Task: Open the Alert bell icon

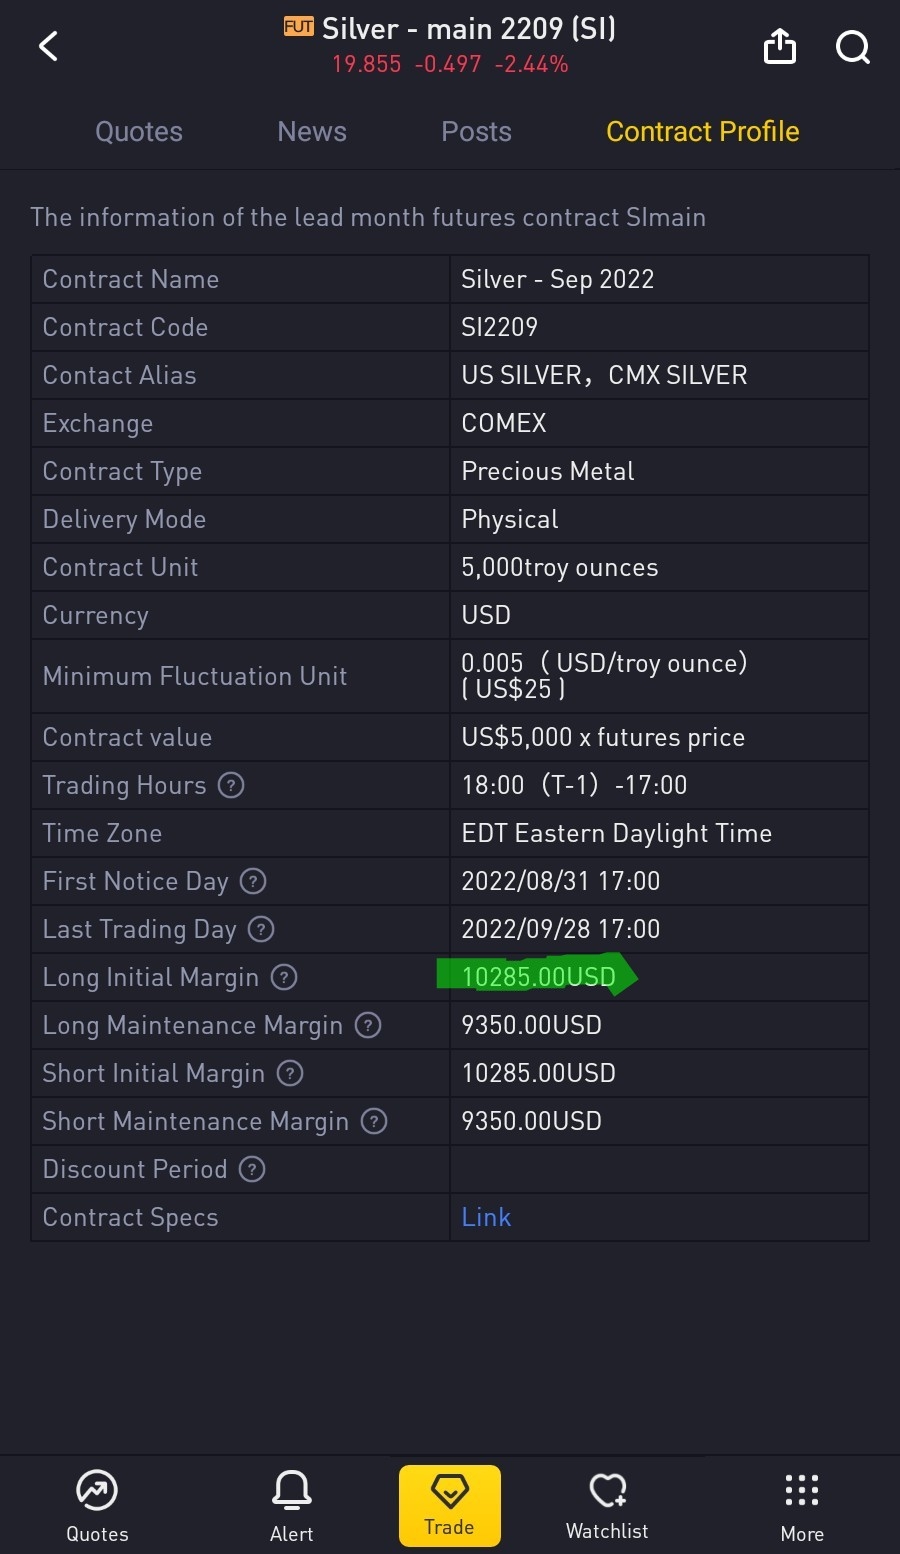Action: tap(291, 1506)
